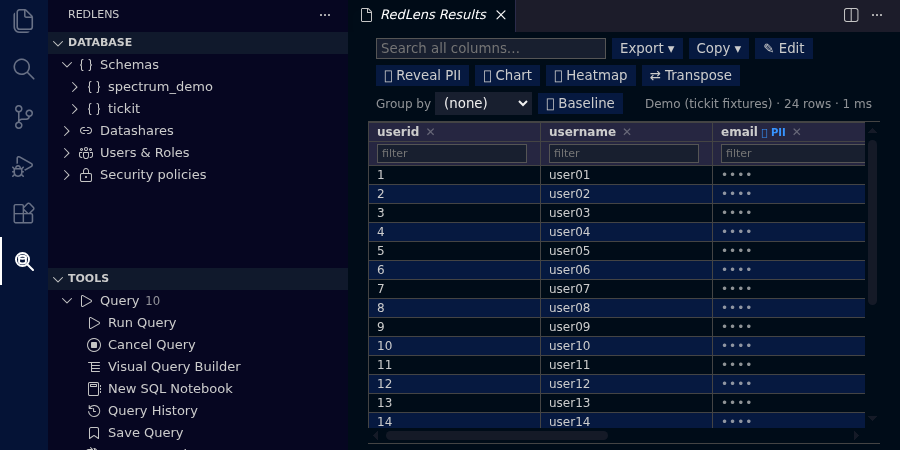Expand the Users & Roles node
Viewport: 900px width, 450px height.
tap(67, 153)
